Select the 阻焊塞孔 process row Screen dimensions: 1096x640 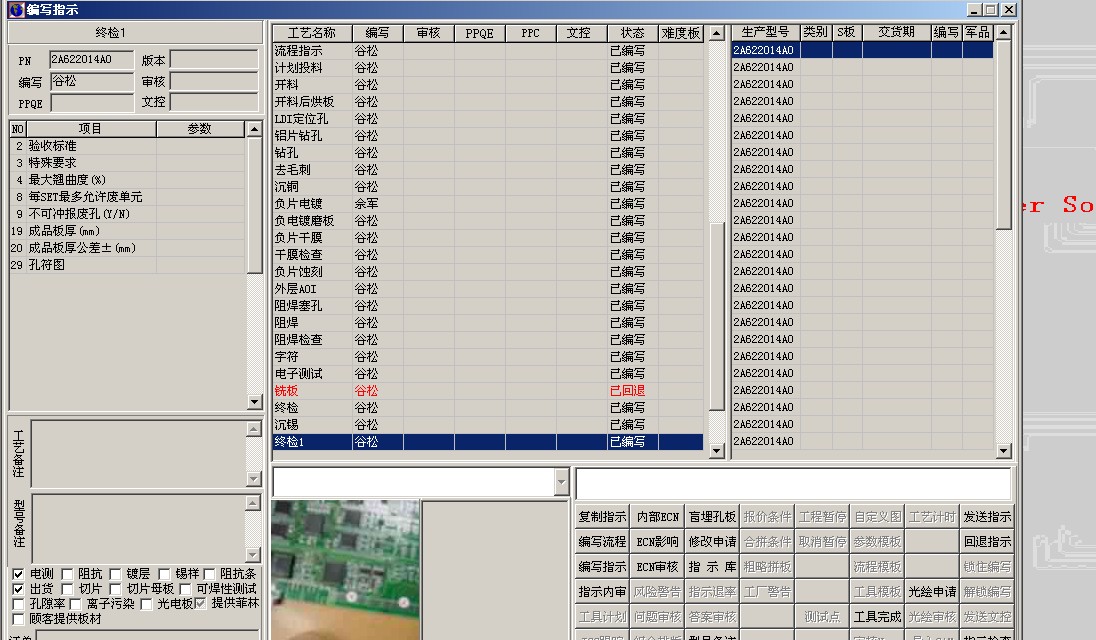pos(487,306)
